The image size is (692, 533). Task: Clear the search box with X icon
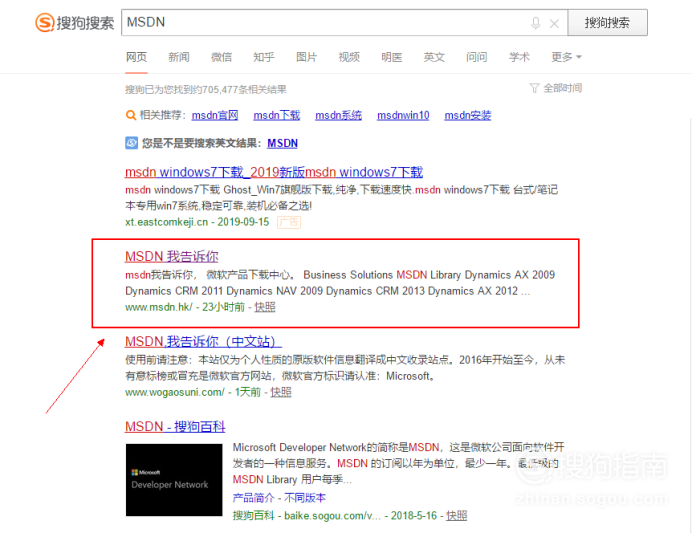(x=554, y=23)
